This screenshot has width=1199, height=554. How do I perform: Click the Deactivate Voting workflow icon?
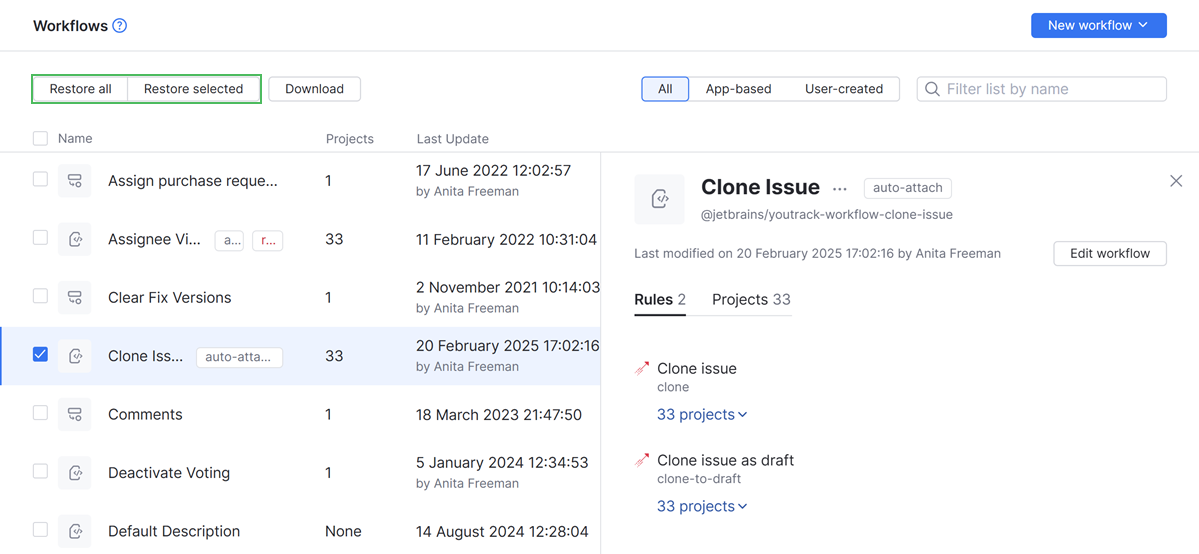click(75, 473)
